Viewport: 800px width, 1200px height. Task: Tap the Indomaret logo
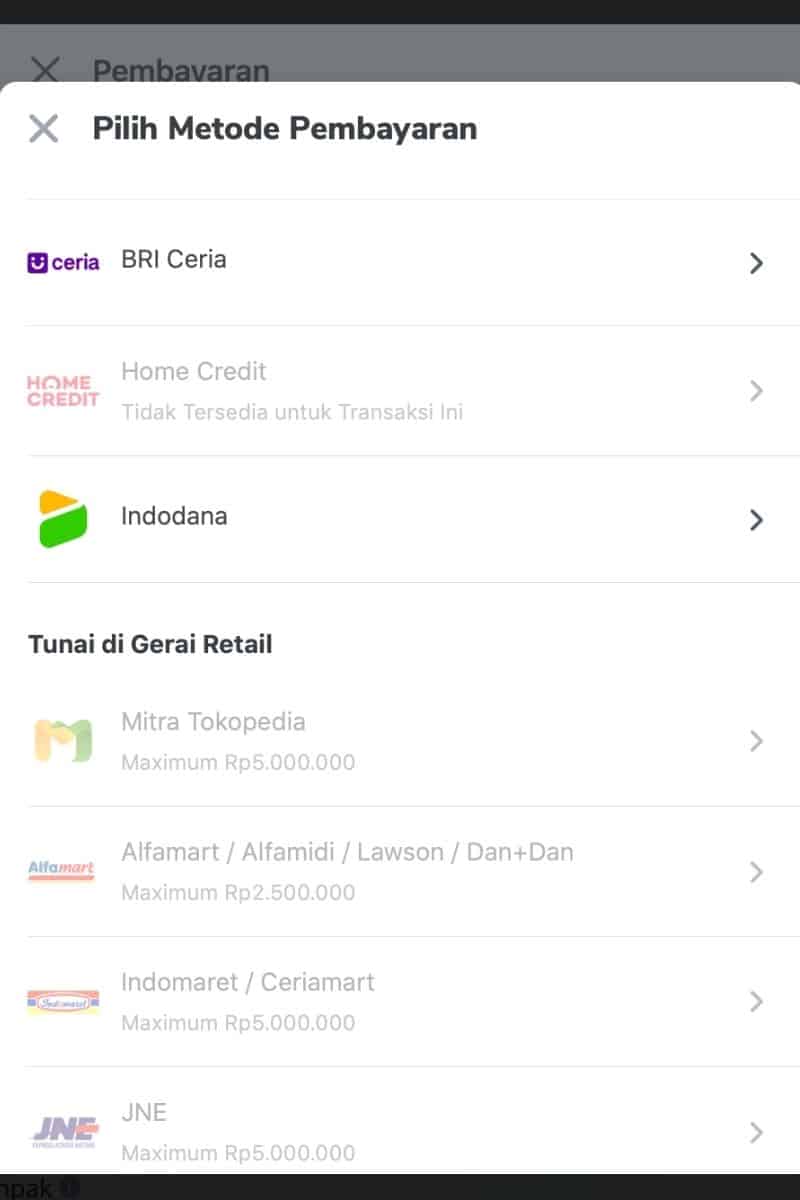63,1001
